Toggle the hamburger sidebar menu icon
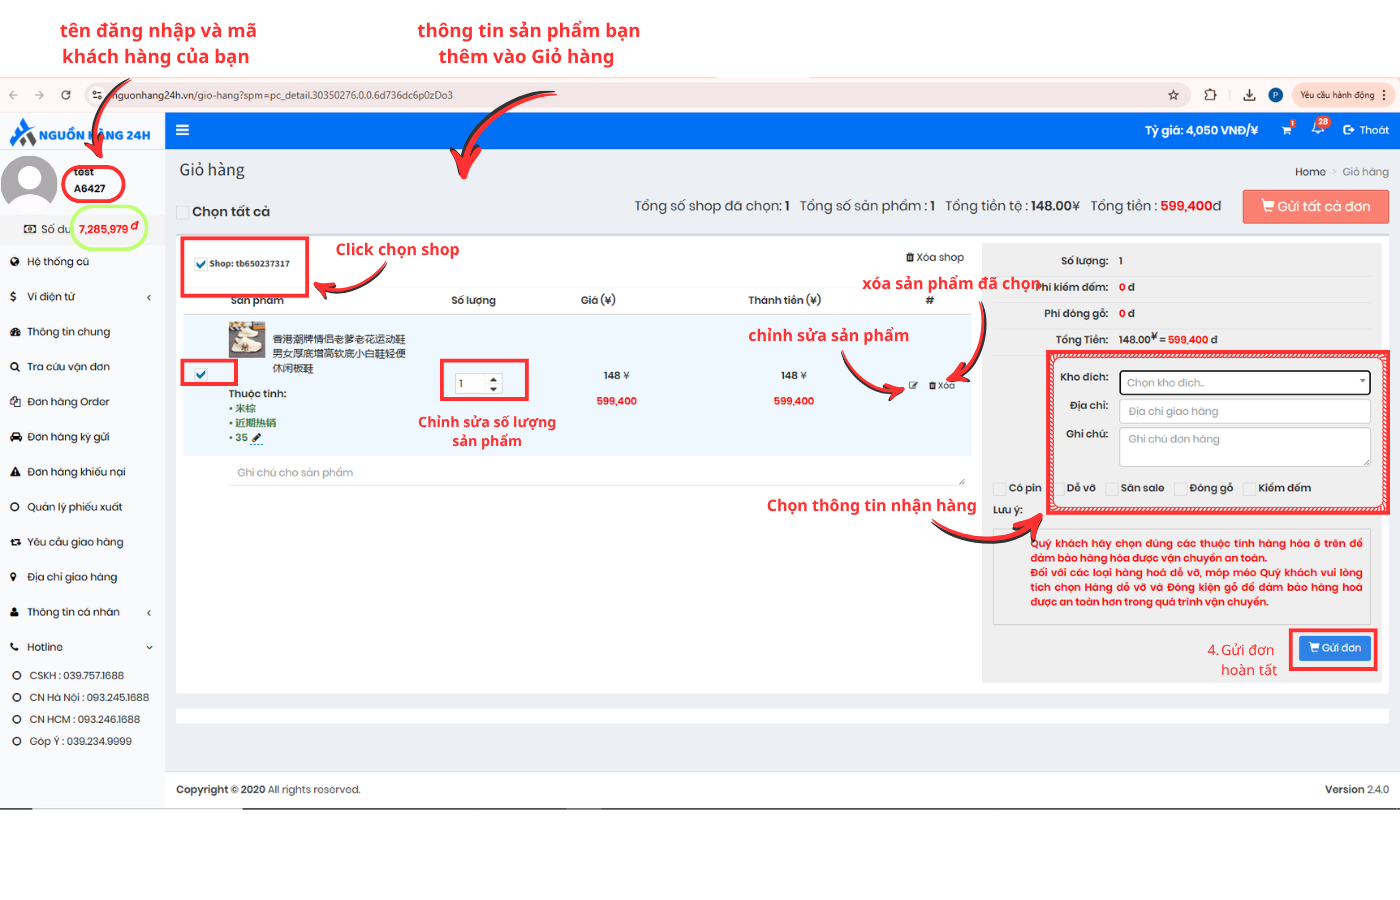The width and height of the screenshot is (1400, 900). point(182,130)
